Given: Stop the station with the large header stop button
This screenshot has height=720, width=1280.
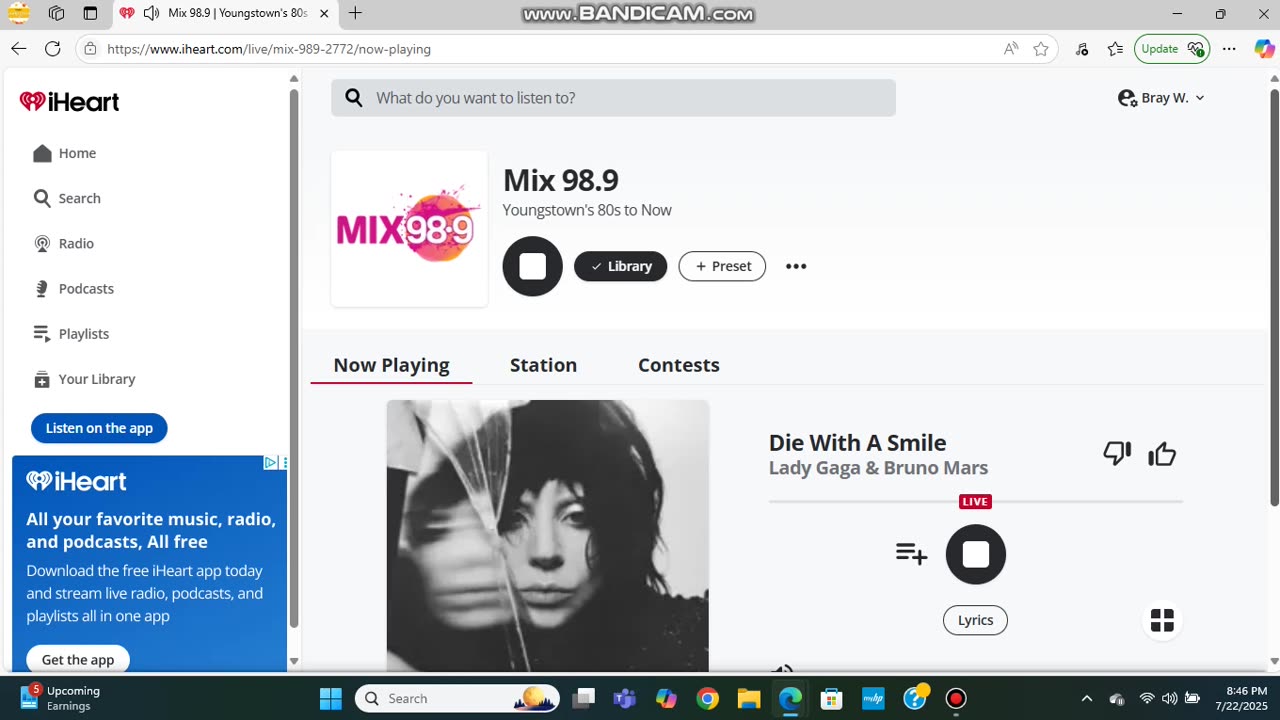Looking at the screenshot, I should click(x=532, y=266).
